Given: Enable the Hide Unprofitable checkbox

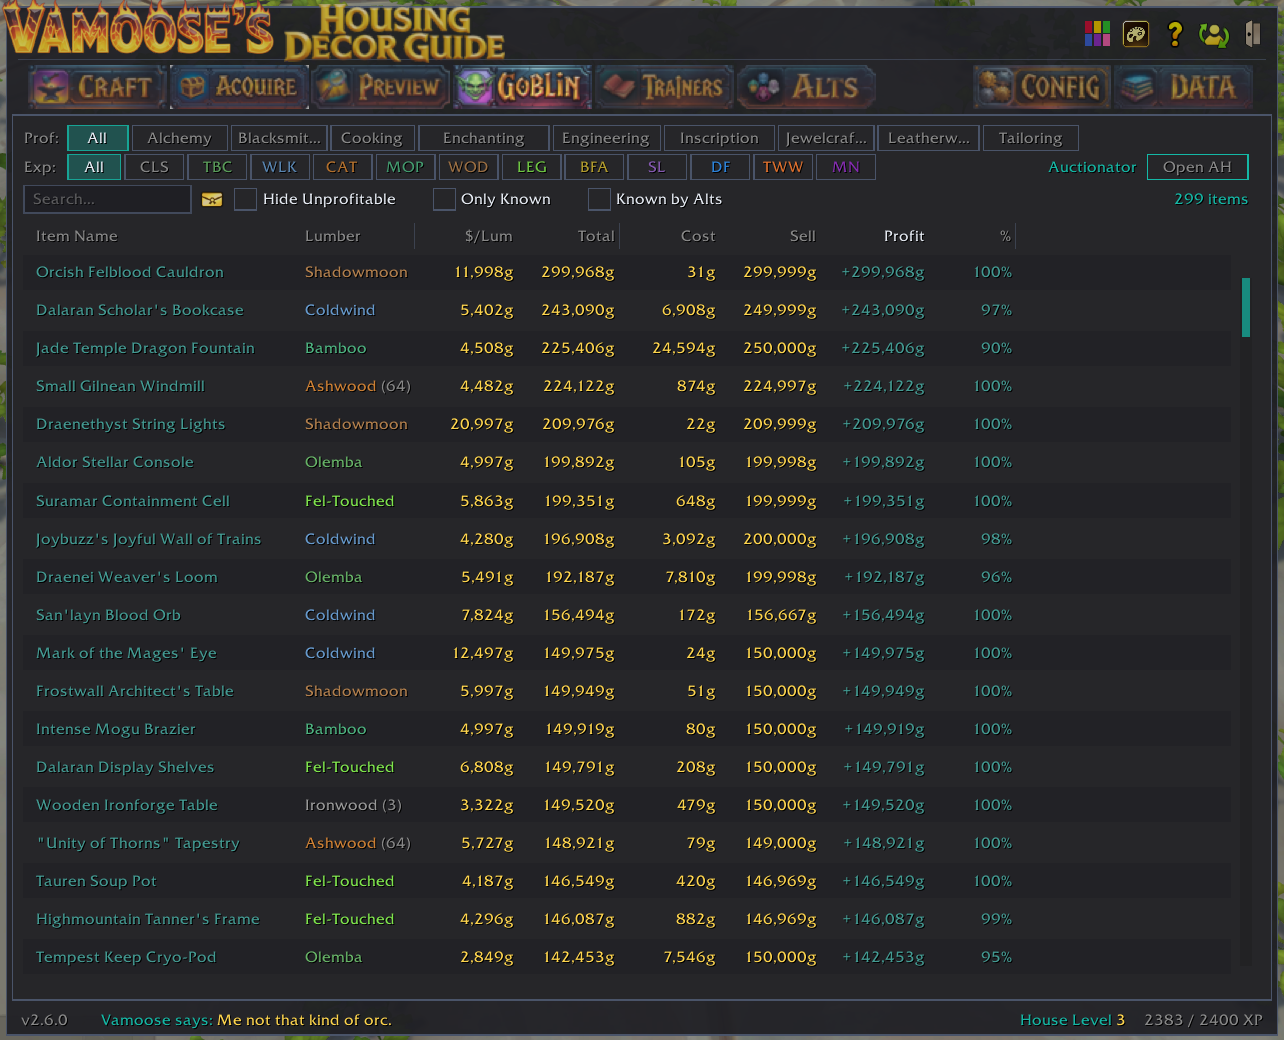Looking at the screenshot, I should pyautogui.click(x=245, y=199).
